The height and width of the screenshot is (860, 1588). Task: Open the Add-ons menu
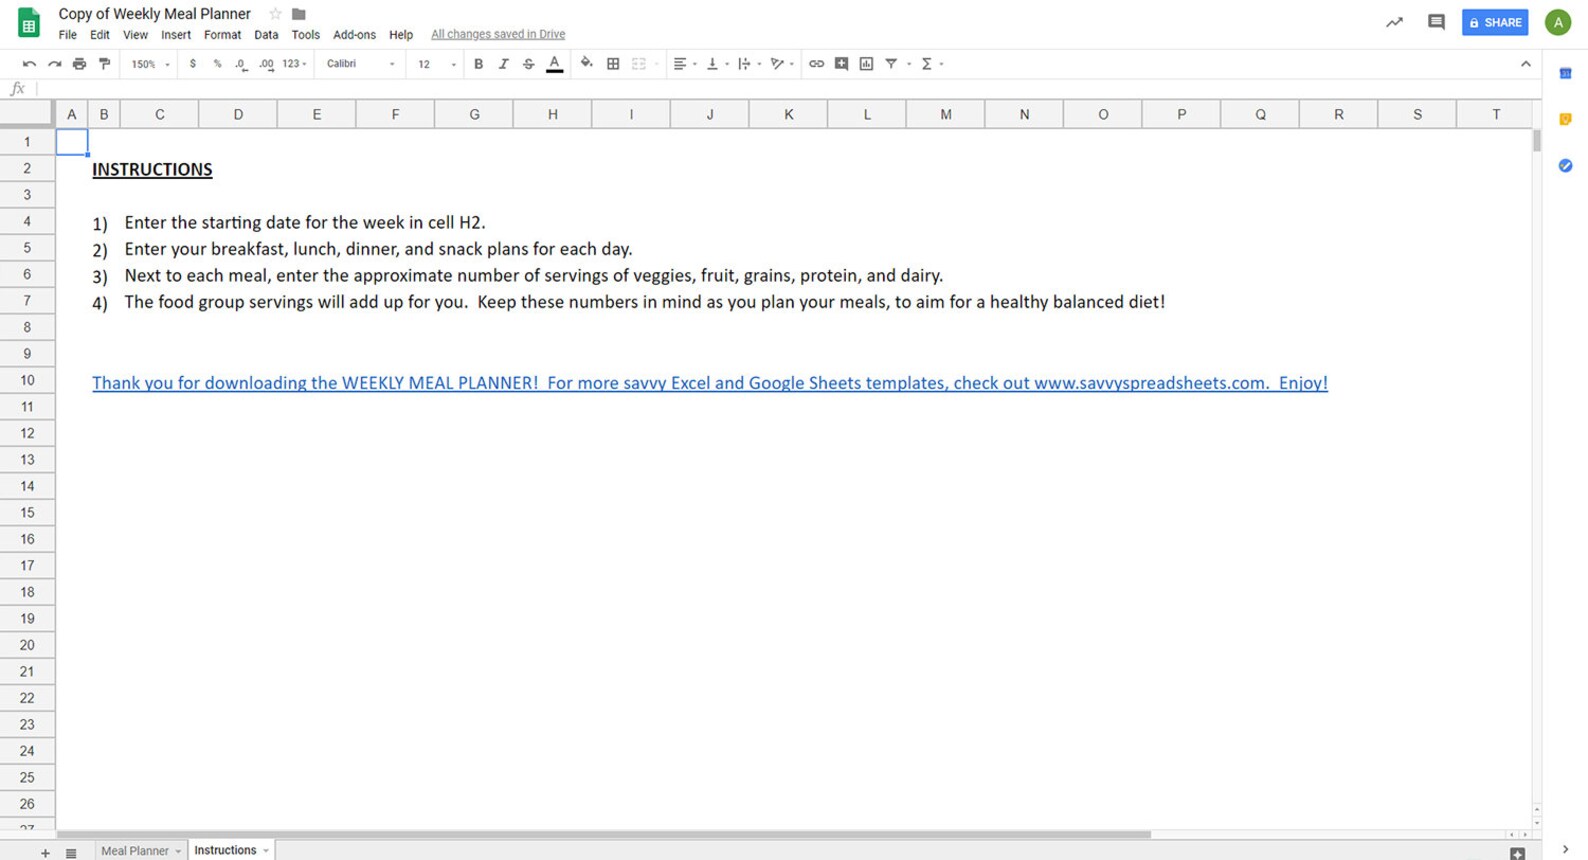tap(354, 35)
